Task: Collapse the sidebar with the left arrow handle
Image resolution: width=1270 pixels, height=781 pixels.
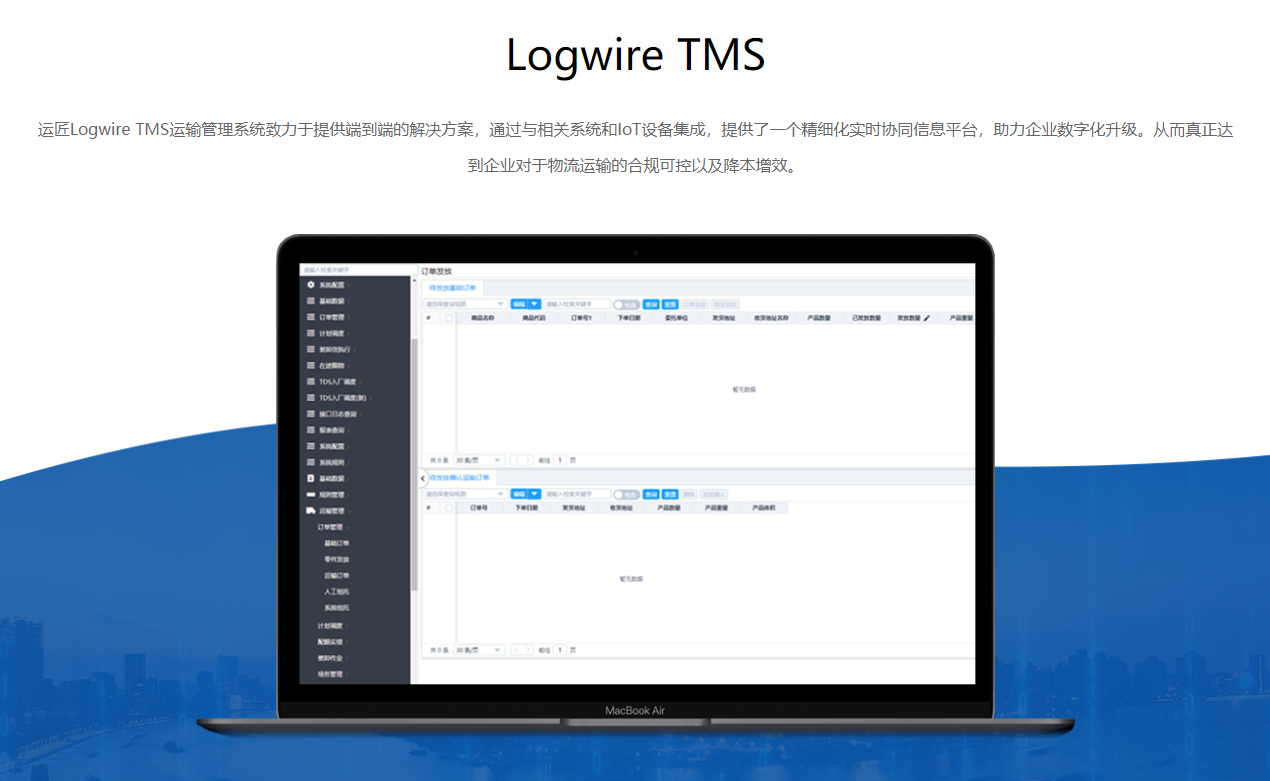Action: coord(422,479)
